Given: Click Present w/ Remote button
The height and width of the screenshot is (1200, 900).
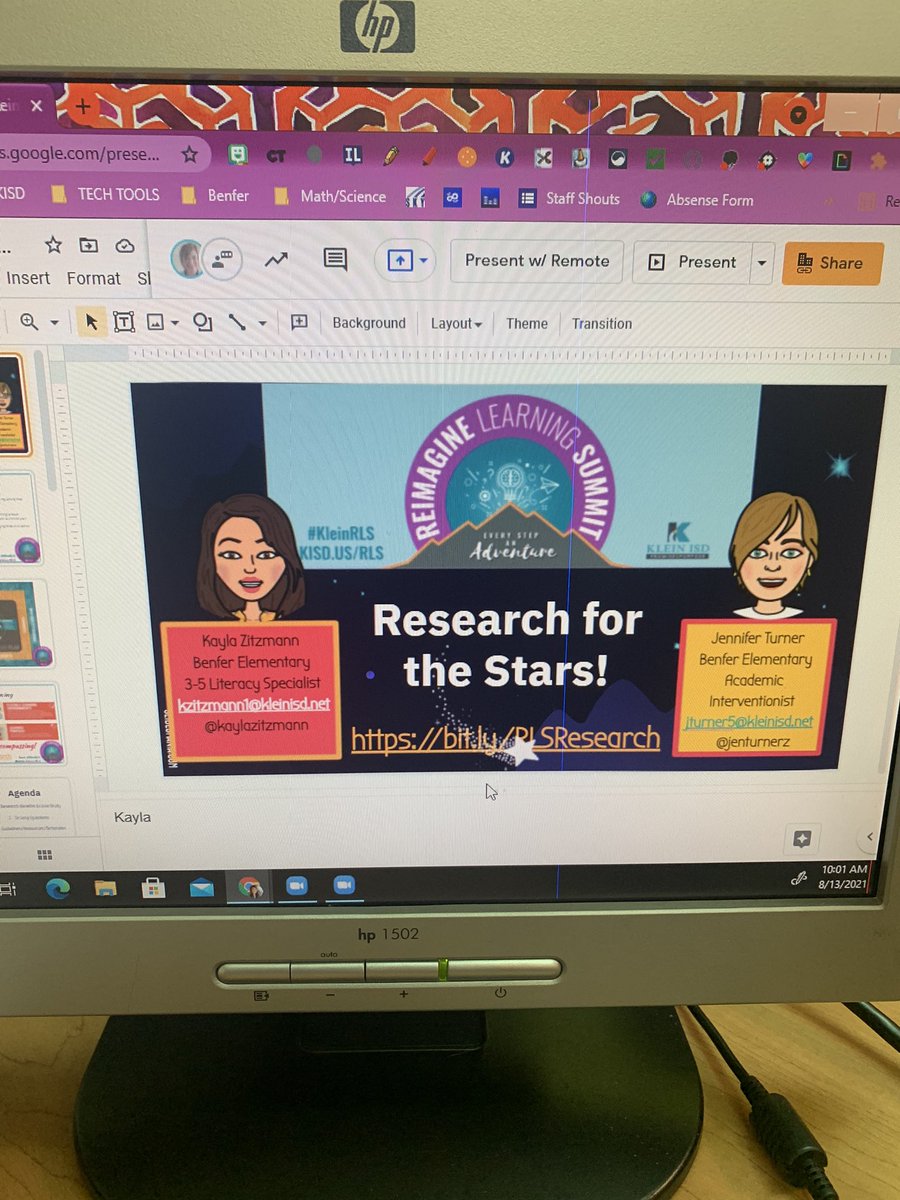Looking at the screenshot, I should tap(537, 261).
